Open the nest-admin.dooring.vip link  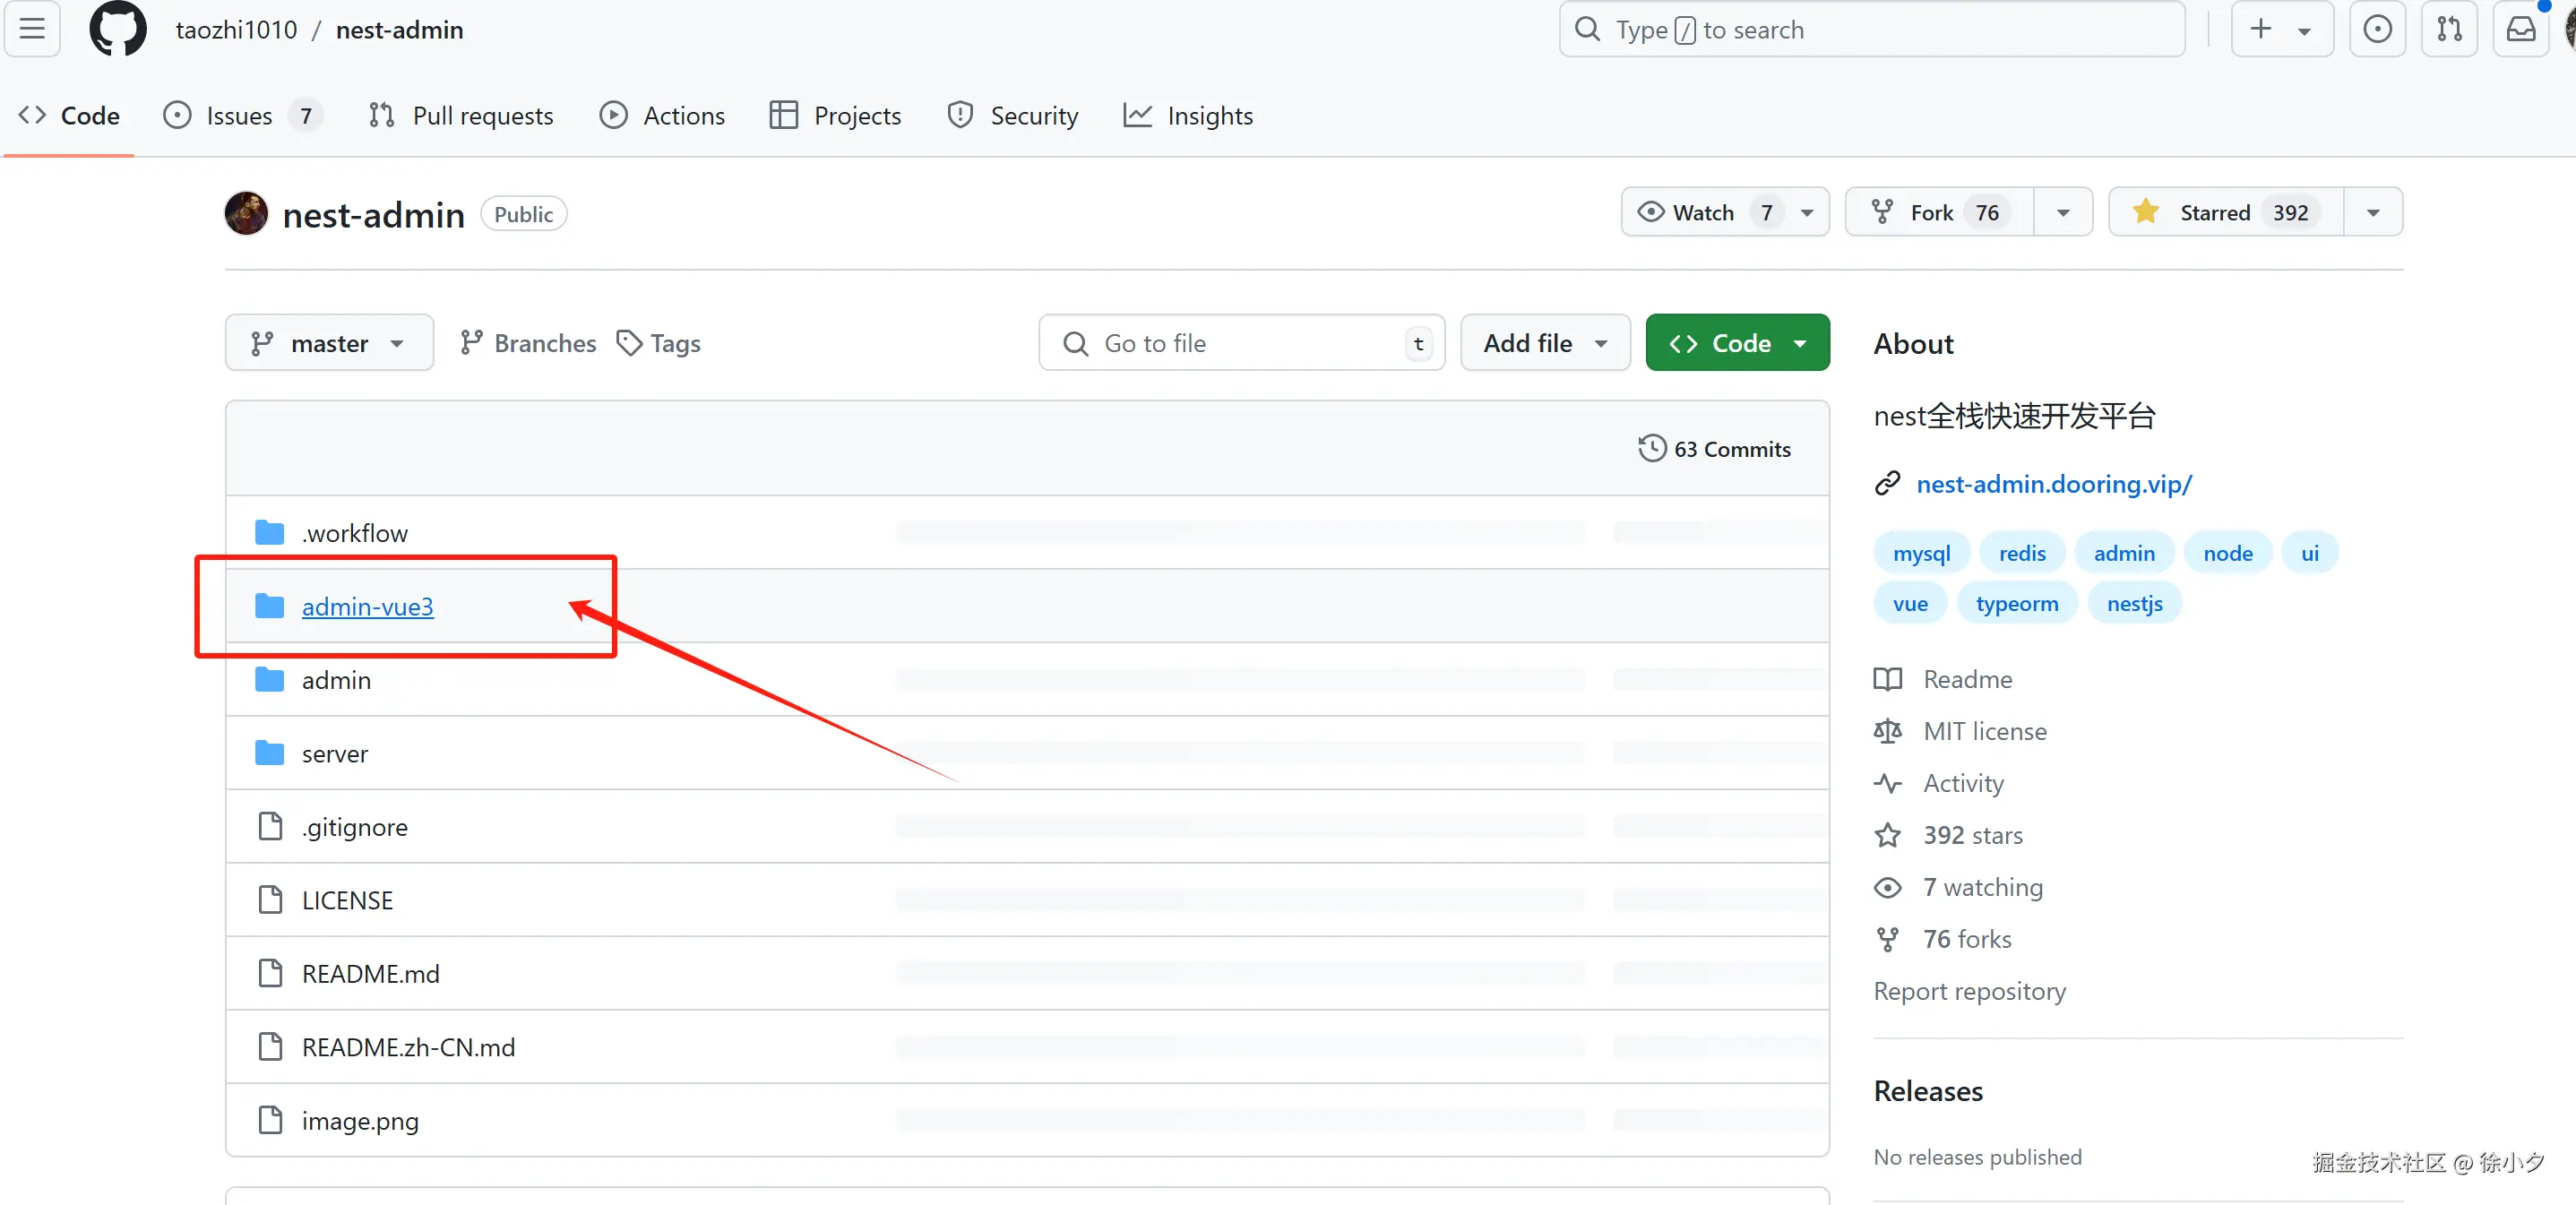[2053, 484]
